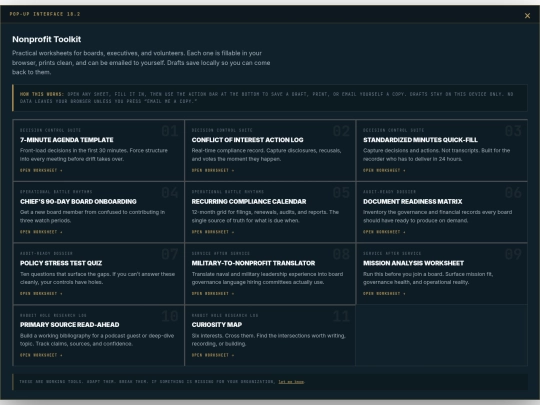
Task: Open worksheet for Policy Stress Test Quiz
Action: pyautogui.click(x=41, y=293)
